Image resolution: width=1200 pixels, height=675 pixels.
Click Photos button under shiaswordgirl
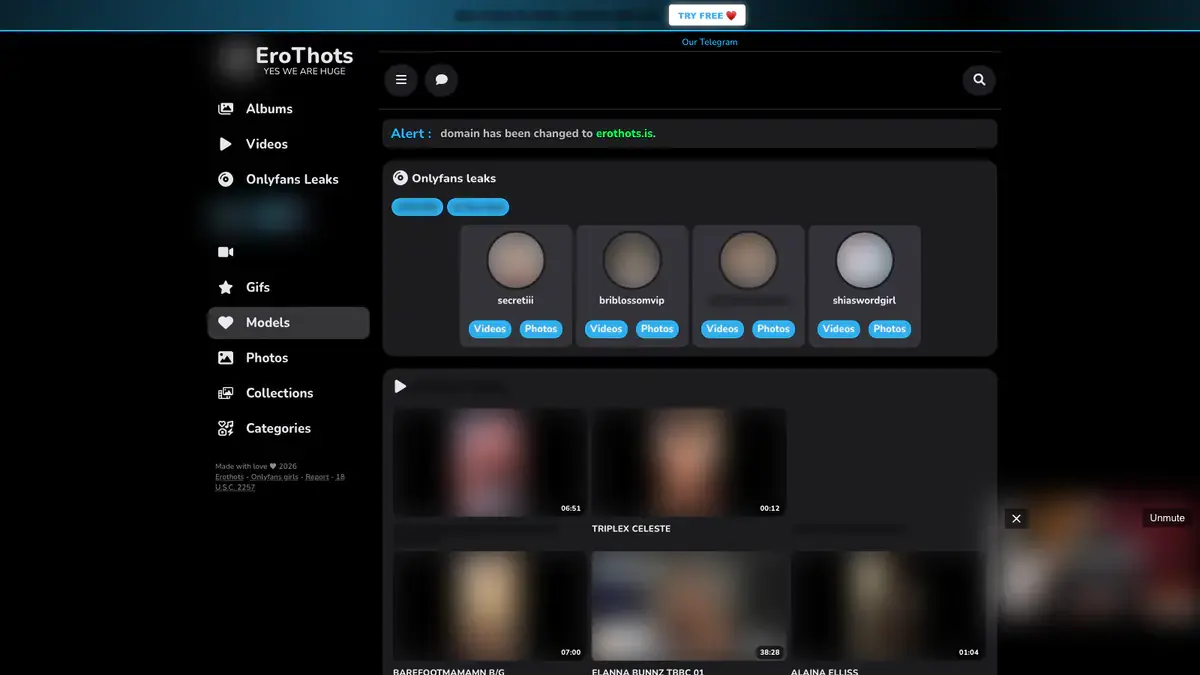(889, 329)
